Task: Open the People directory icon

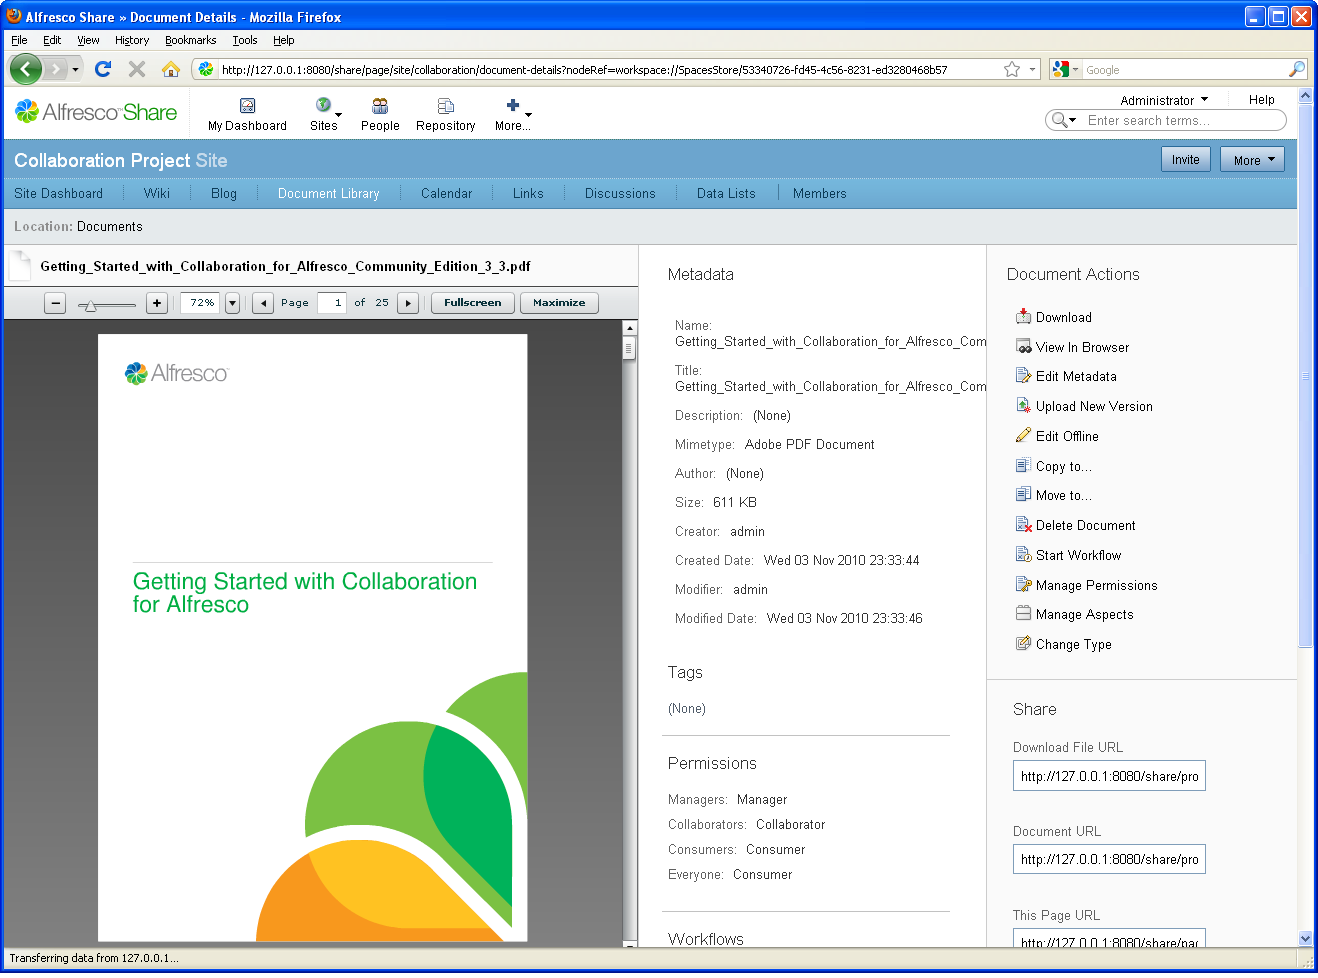Action: 380,106
